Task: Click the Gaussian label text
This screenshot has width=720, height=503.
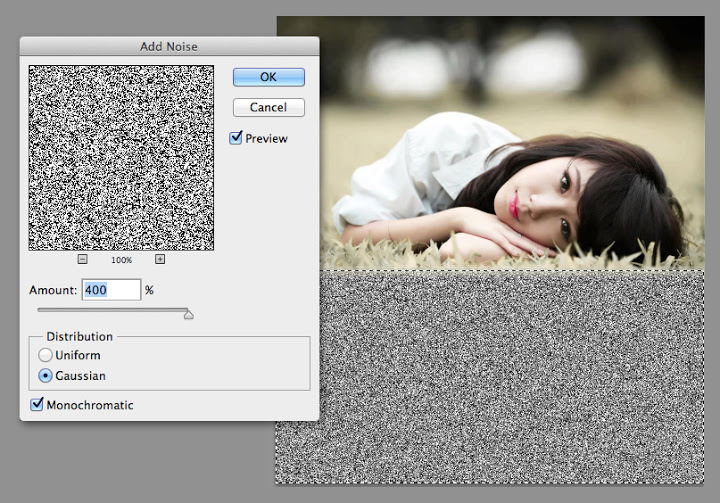Action: [x=80, y=376]
